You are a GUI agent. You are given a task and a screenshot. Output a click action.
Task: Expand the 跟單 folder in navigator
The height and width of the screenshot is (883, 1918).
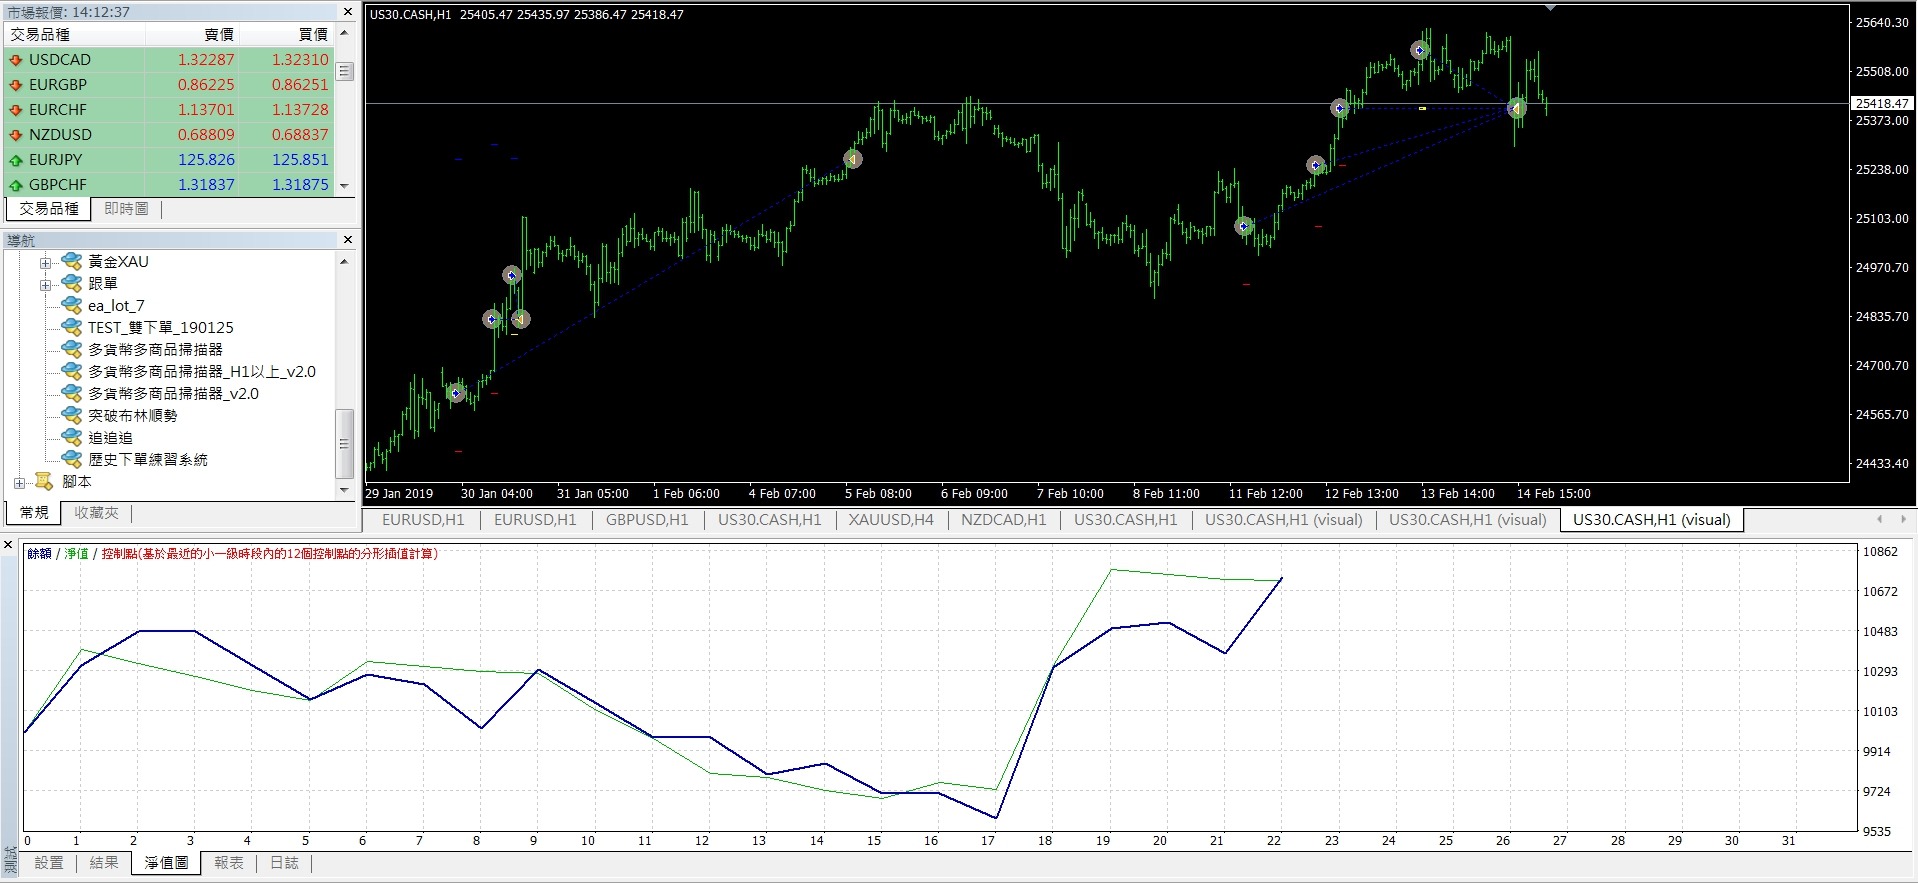click(45, 285)
